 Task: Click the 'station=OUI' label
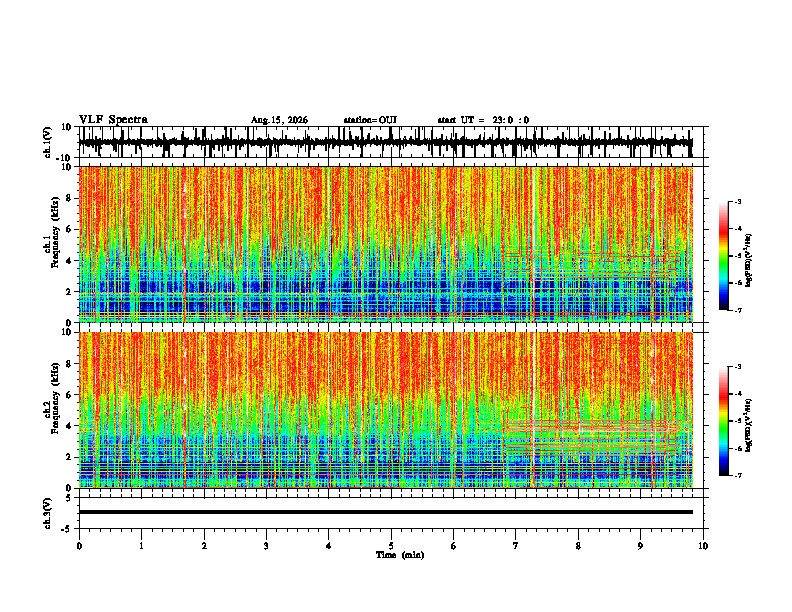(370, 120)
